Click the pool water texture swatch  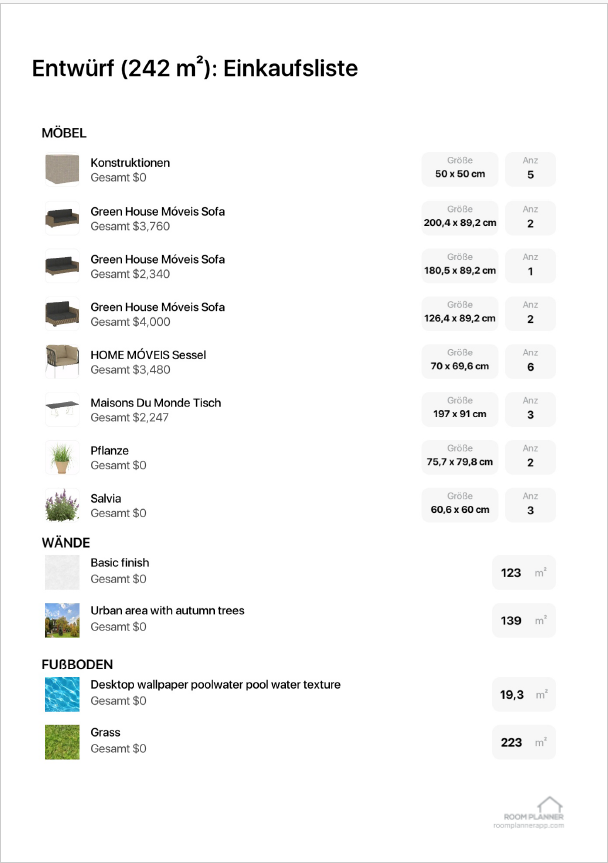(61, 693)
